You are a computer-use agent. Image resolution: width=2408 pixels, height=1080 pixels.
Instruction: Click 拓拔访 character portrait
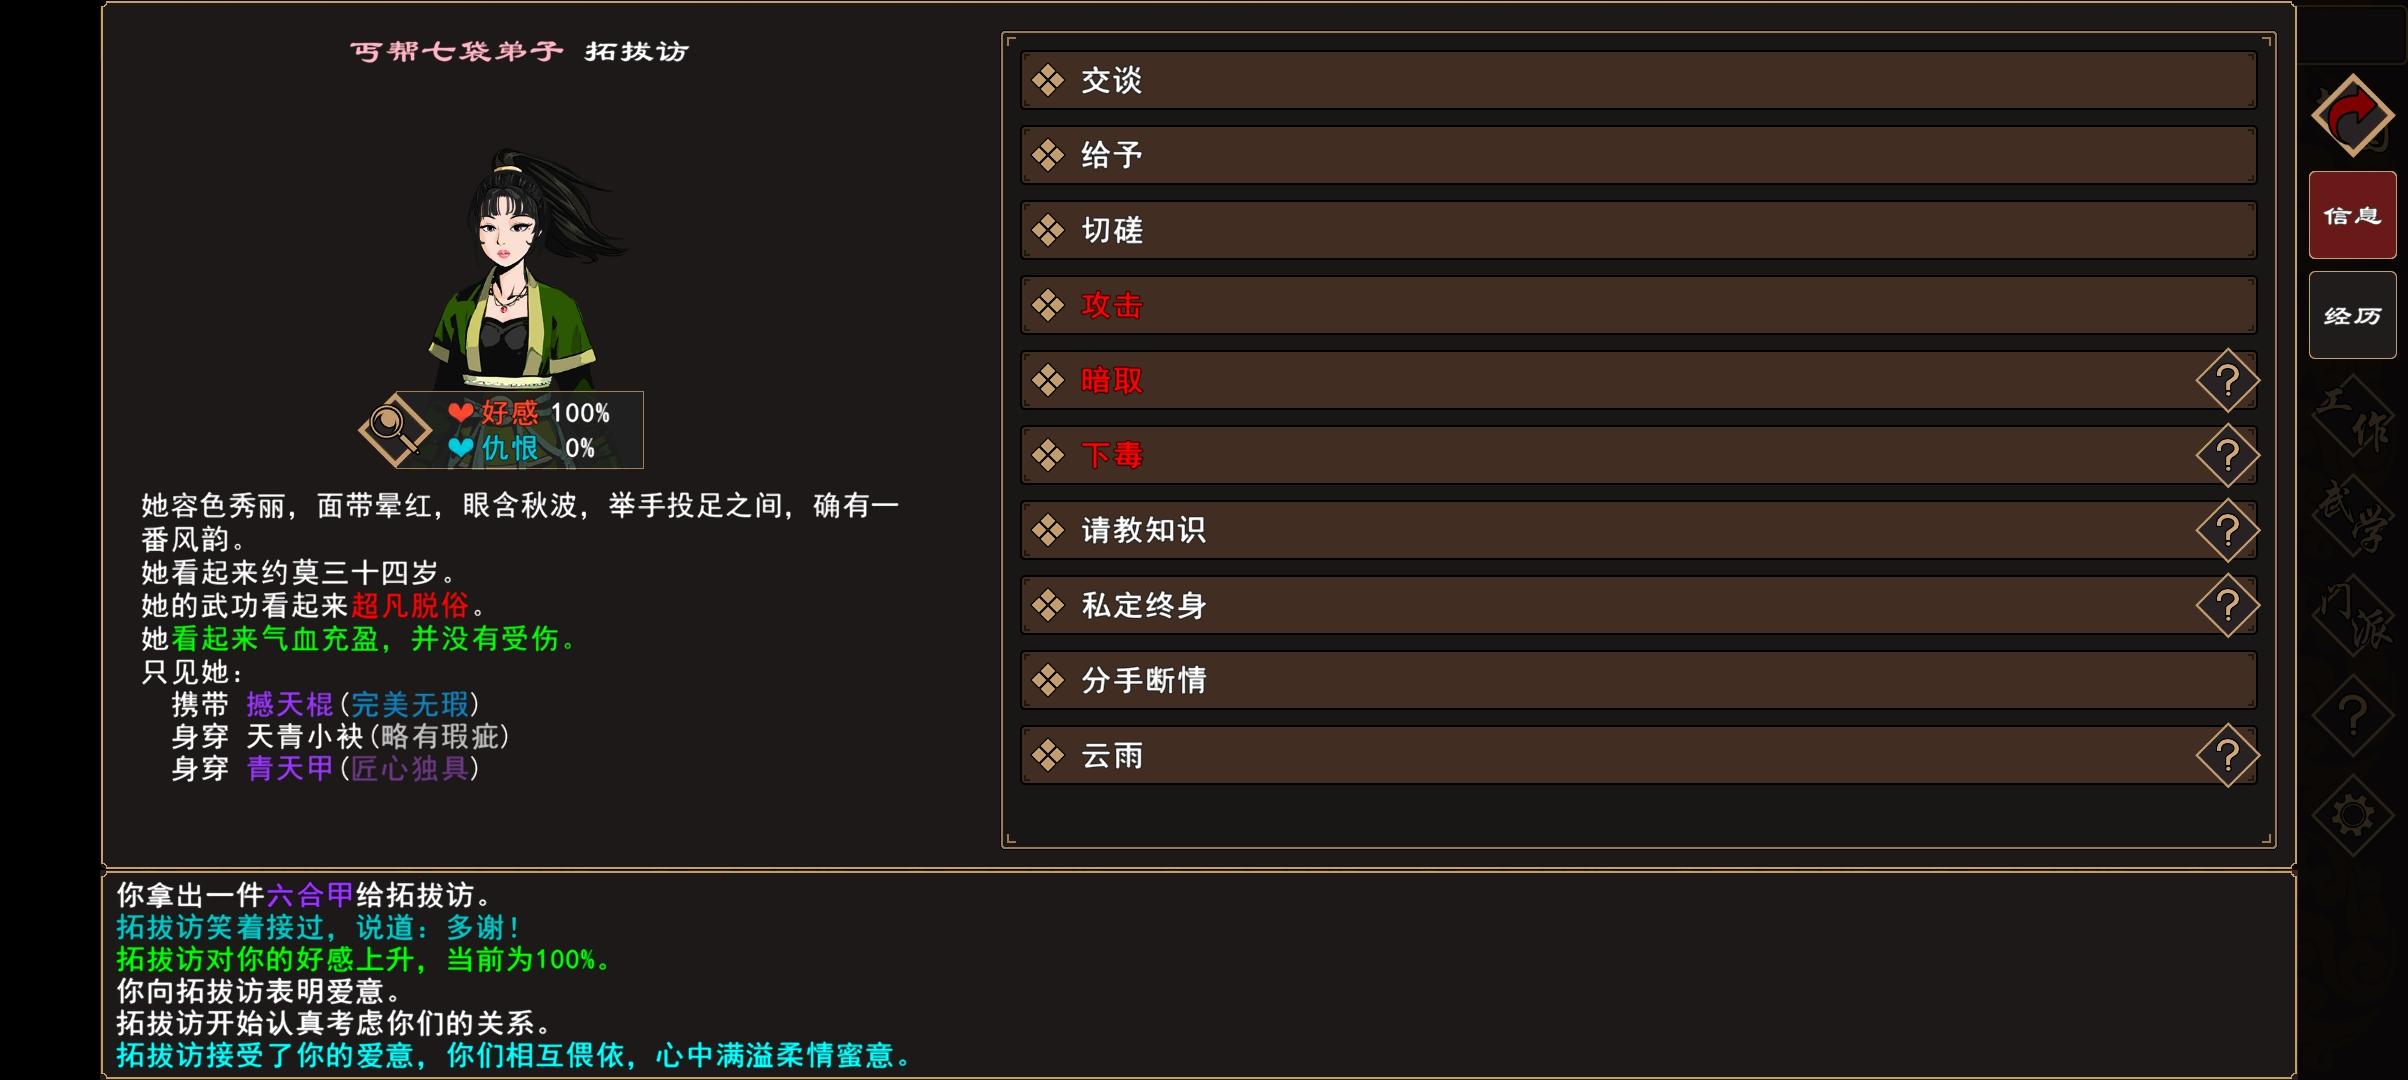515,270
